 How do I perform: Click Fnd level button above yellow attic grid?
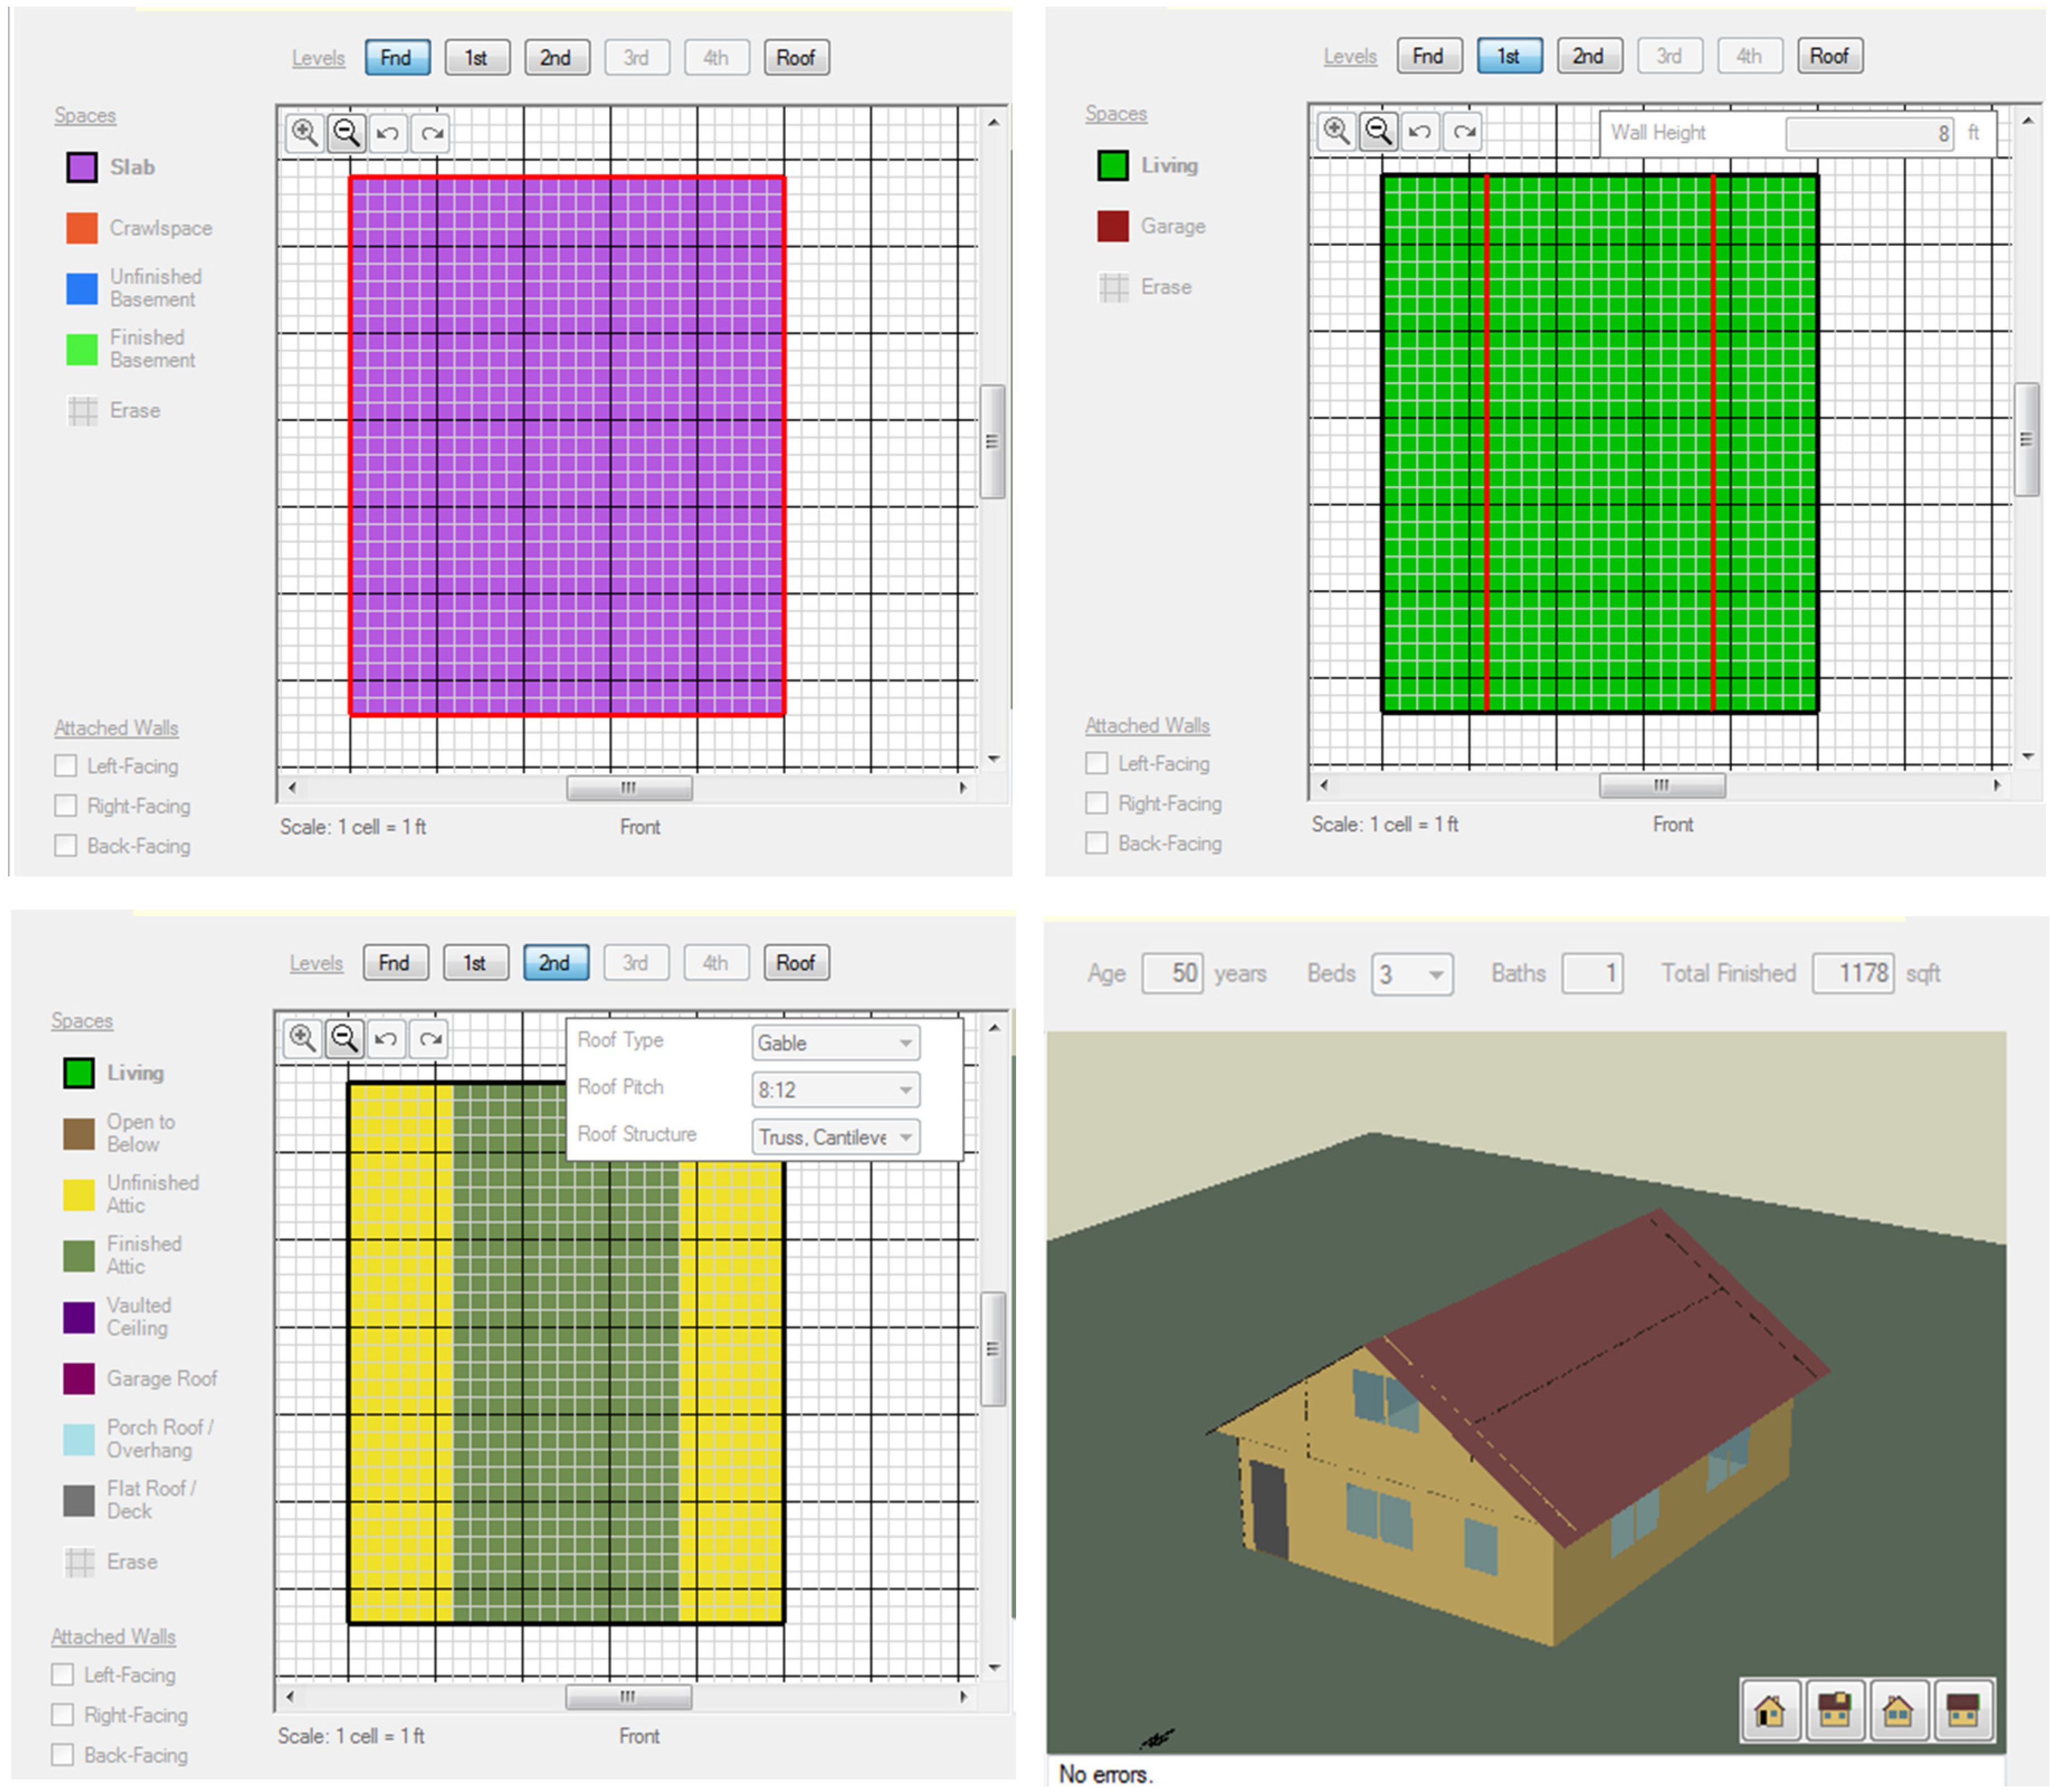(x=394, y=963)
